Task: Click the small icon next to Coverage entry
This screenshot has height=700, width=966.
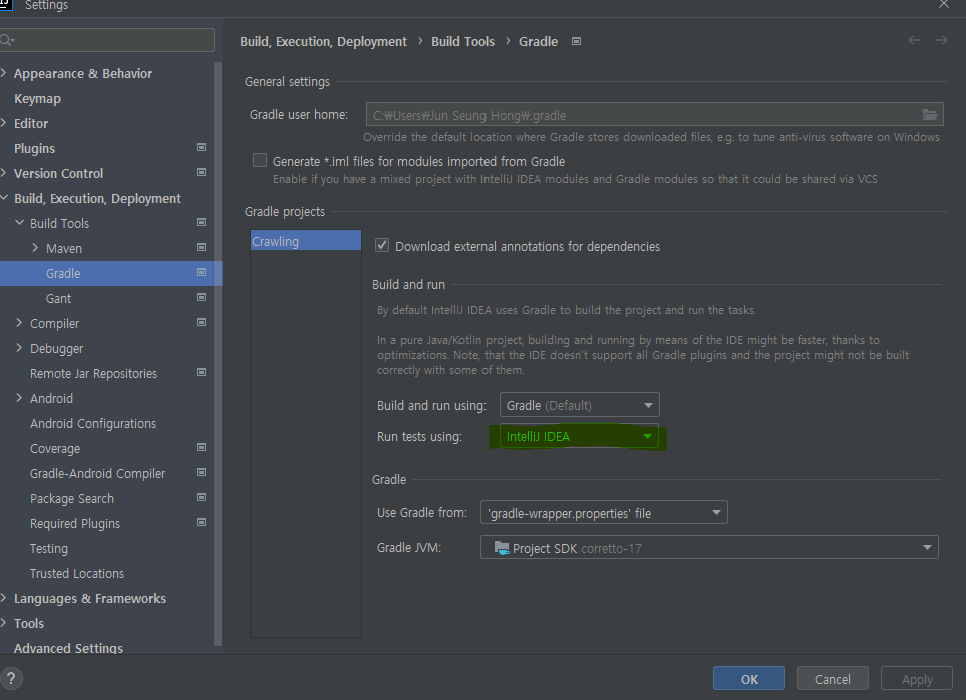Action: (x=203, y=448)
